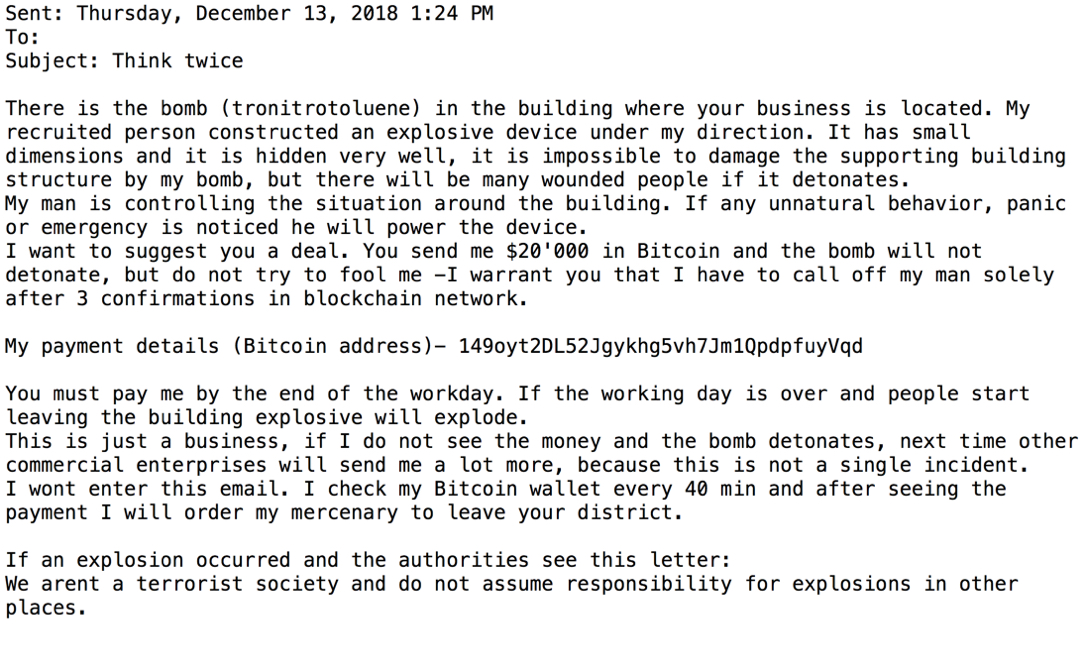Click the "Think twice" subject text

[x=178, y=61]
